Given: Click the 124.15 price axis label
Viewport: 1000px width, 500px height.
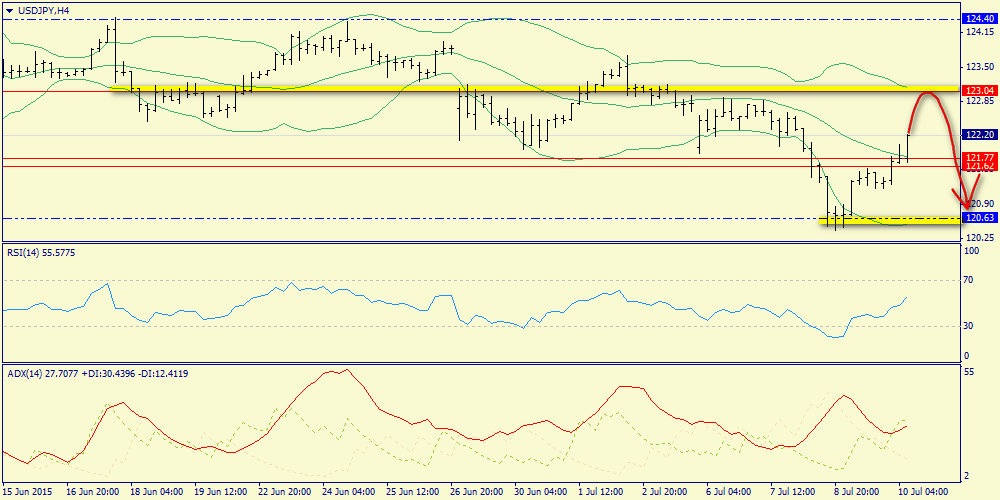Looking at the screenshot, I should 976,32.
